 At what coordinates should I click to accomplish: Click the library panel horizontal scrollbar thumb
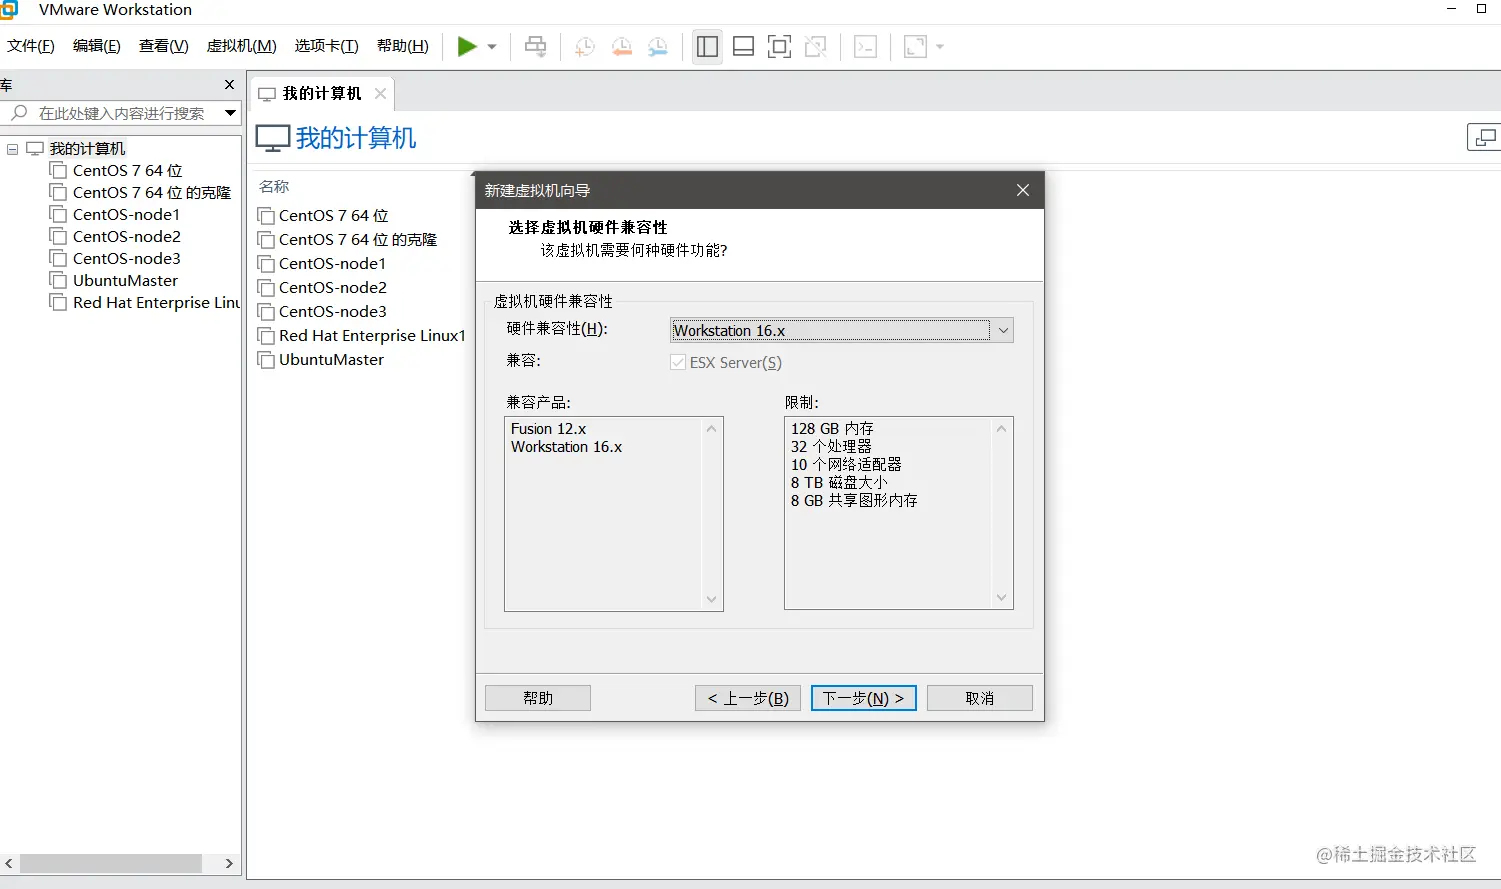pyautogui.click(x=111, y=863)
